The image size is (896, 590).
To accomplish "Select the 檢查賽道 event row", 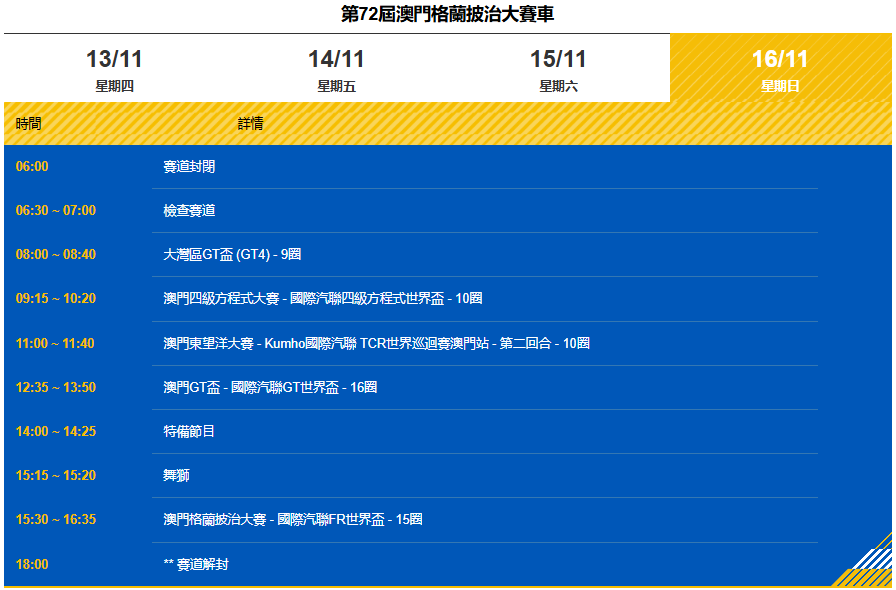I will pos(189,211).
